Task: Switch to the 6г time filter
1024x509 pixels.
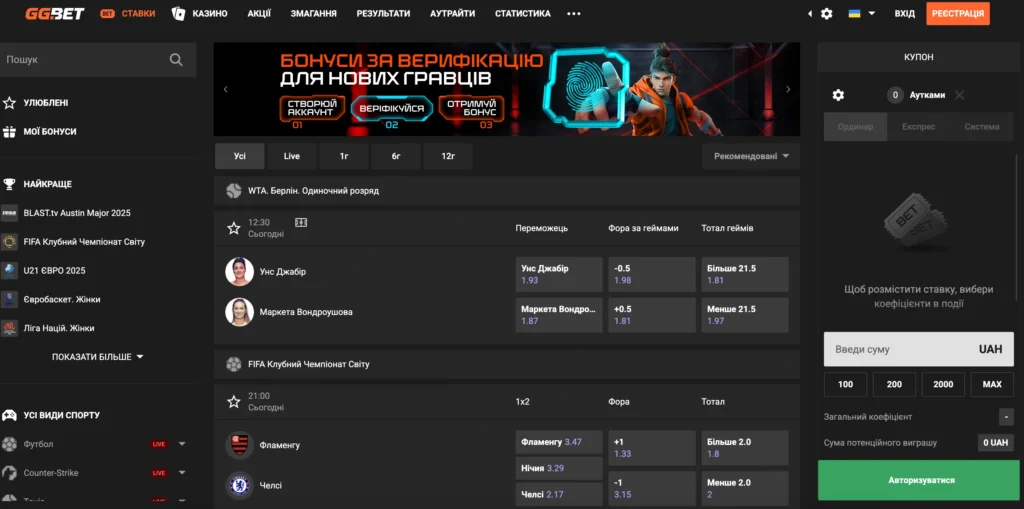Action: [x=396, y=156]
